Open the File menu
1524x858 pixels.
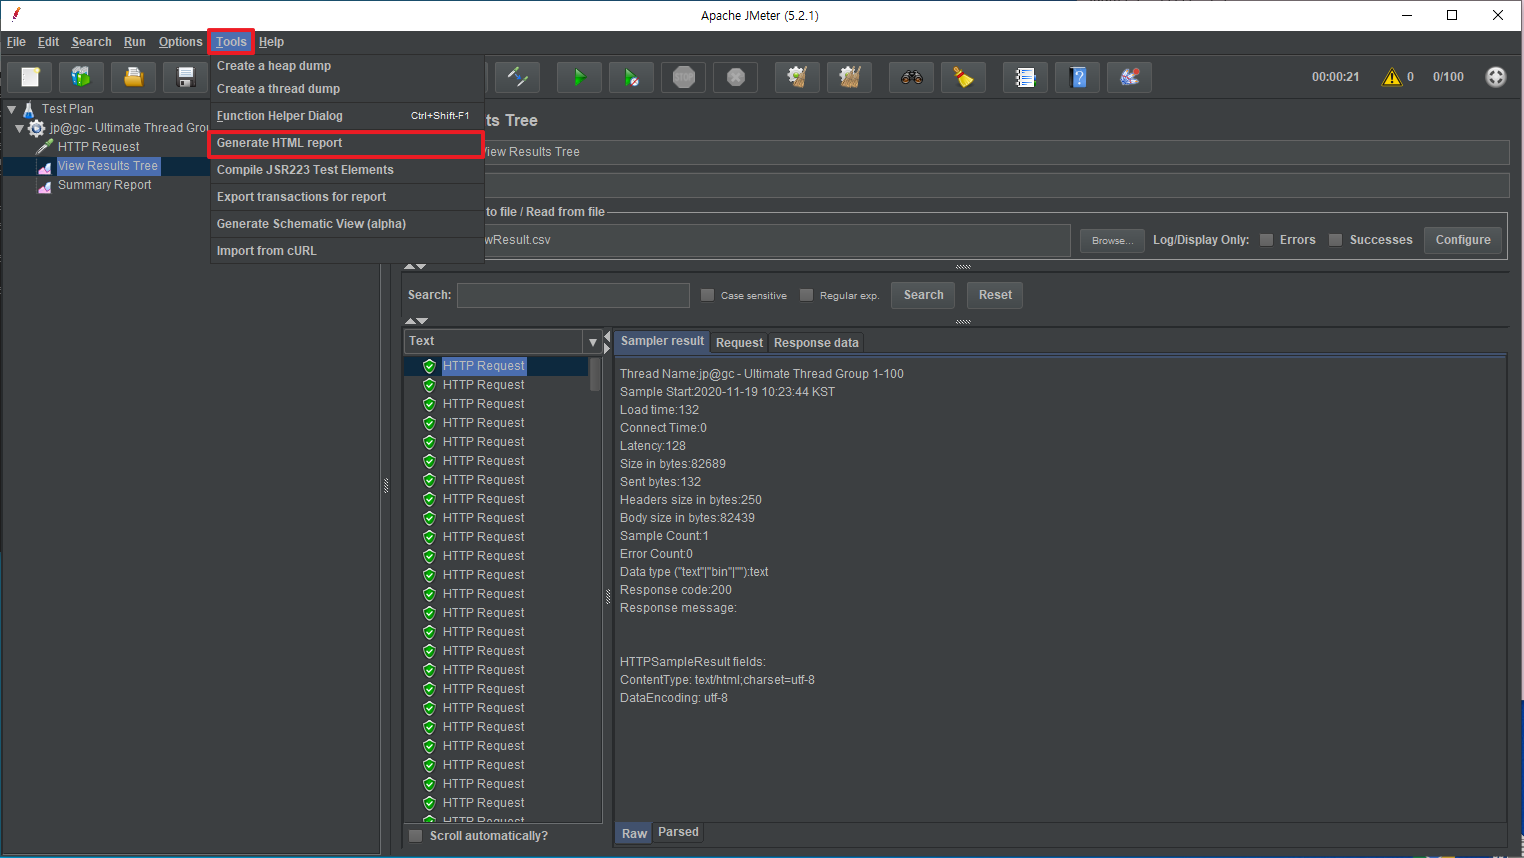point(16,42)
